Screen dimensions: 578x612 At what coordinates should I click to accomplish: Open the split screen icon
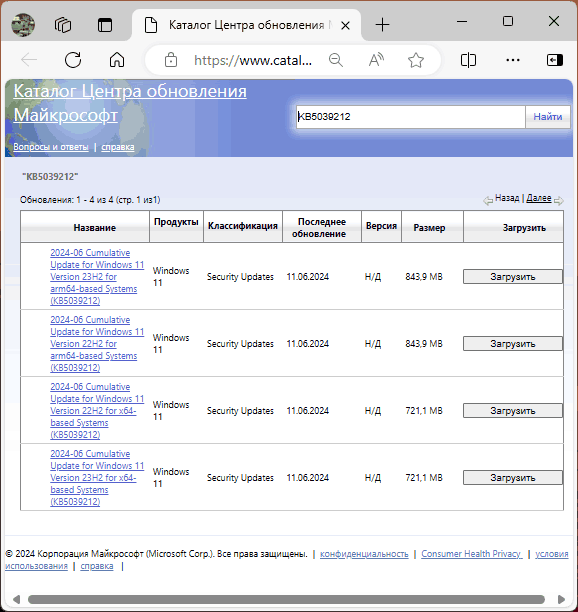click(x=468, y=60)
